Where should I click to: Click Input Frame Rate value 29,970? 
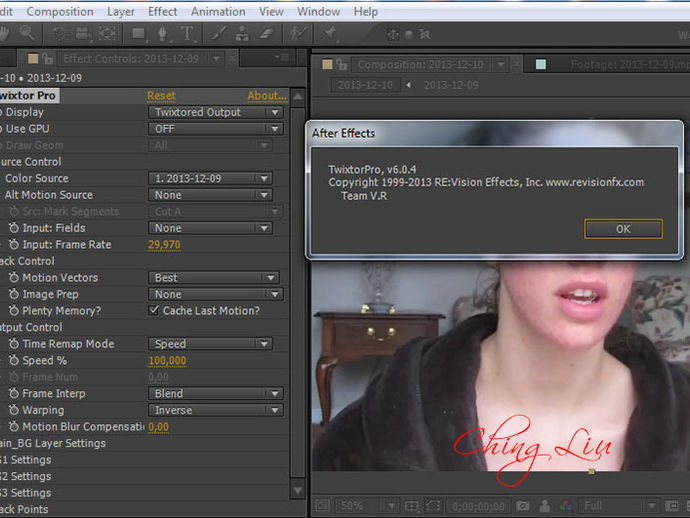(x=164, y=245)
